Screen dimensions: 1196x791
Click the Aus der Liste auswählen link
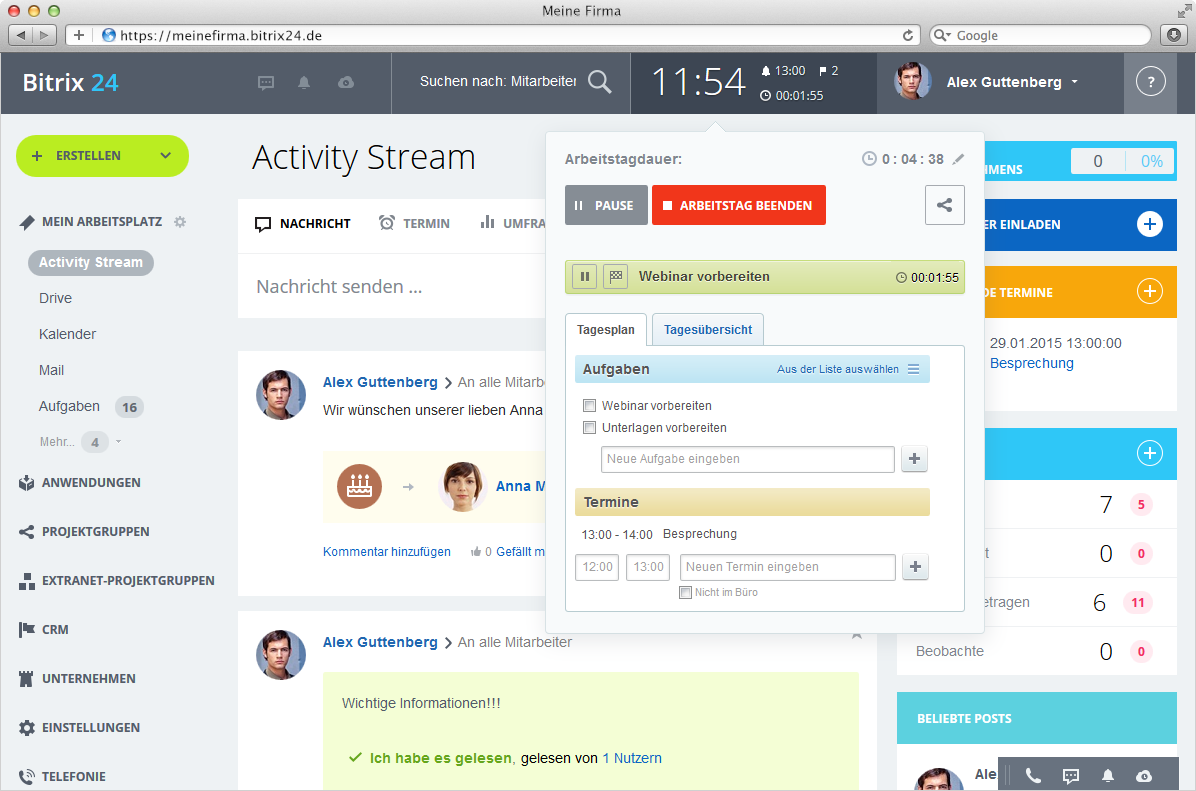pos(838,369)
